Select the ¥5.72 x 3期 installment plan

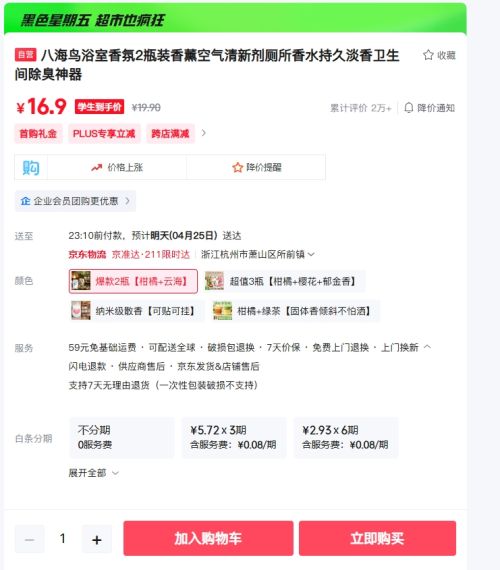(x=234, y=437)
